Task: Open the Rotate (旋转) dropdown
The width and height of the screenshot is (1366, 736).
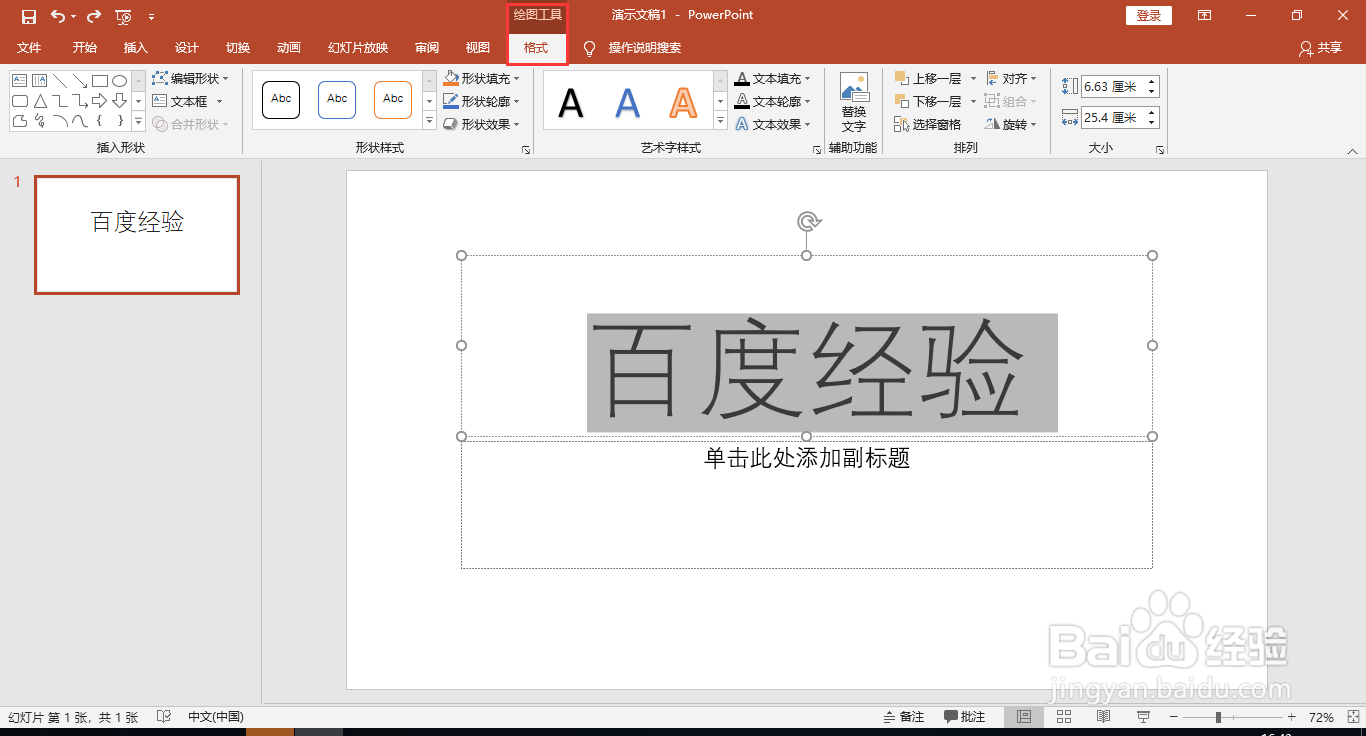Action: pos(1011,124)
